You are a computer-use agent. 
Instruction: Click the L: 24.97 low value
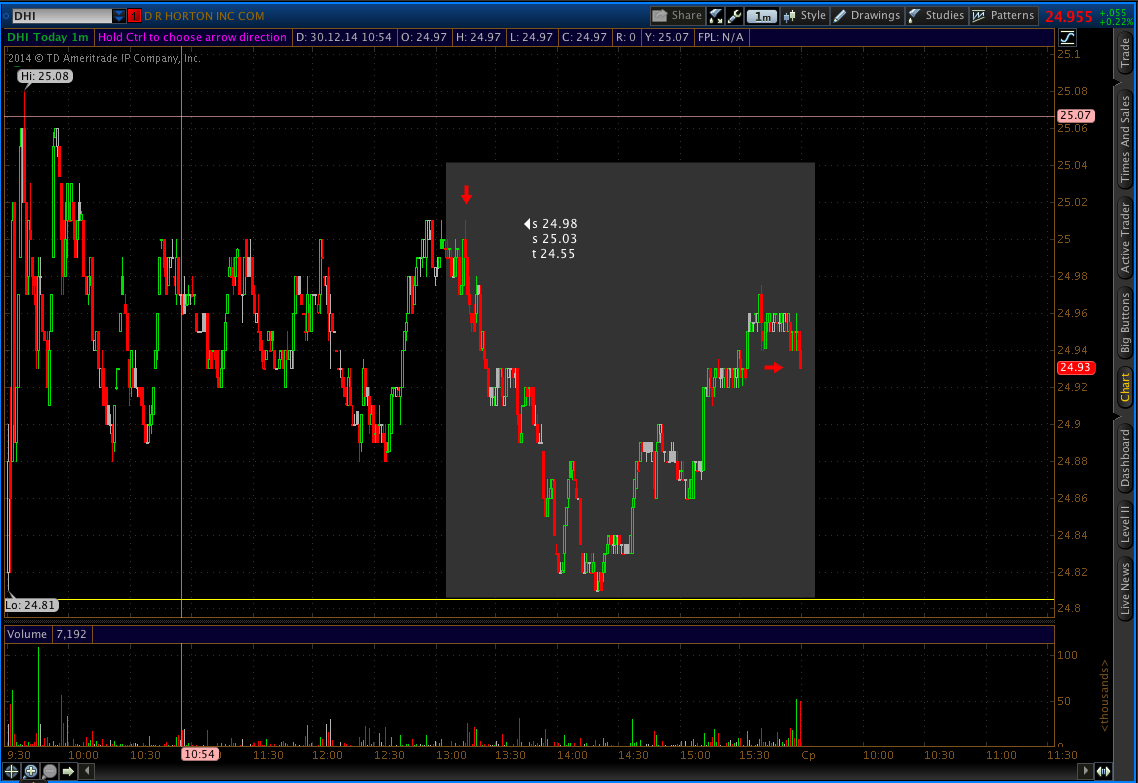coord(531,37)
